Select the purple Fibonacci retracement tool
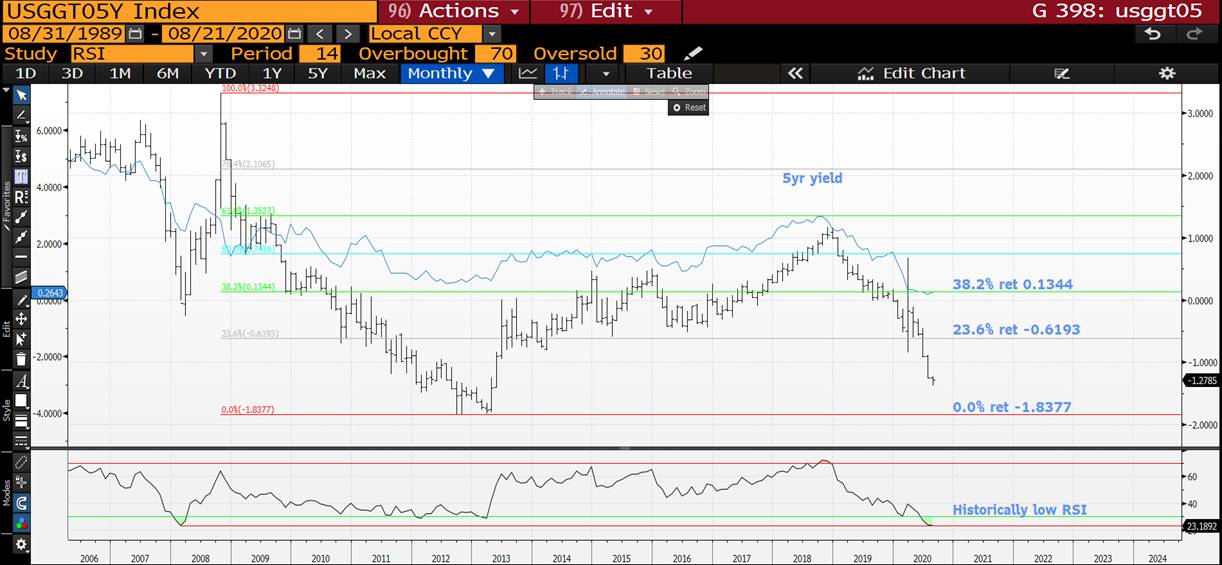 [x=21, y=177]
